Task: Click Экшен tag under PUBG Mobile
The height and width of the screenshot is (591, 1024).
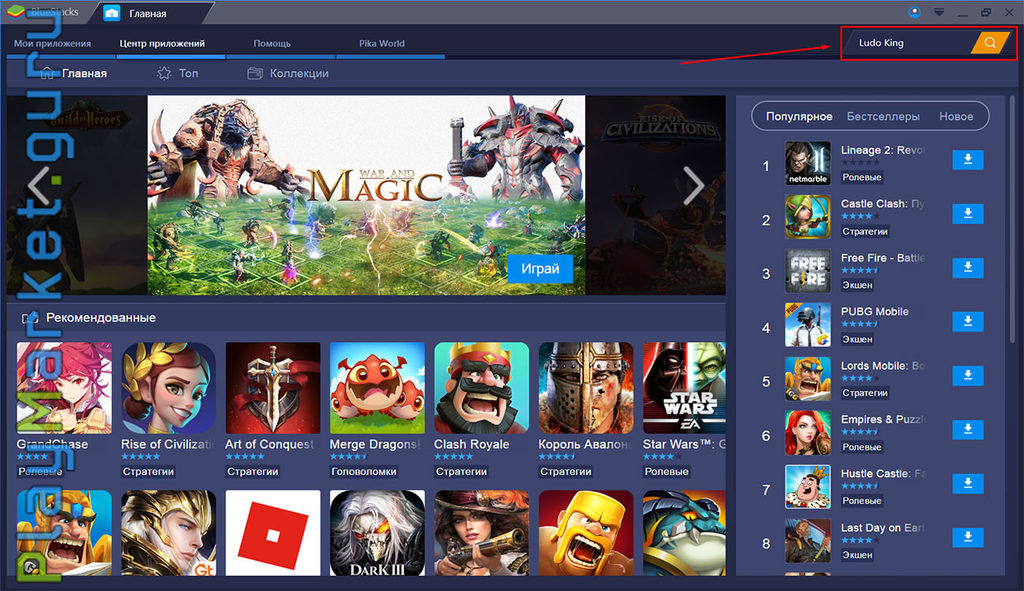Action: tap(857, 339)
